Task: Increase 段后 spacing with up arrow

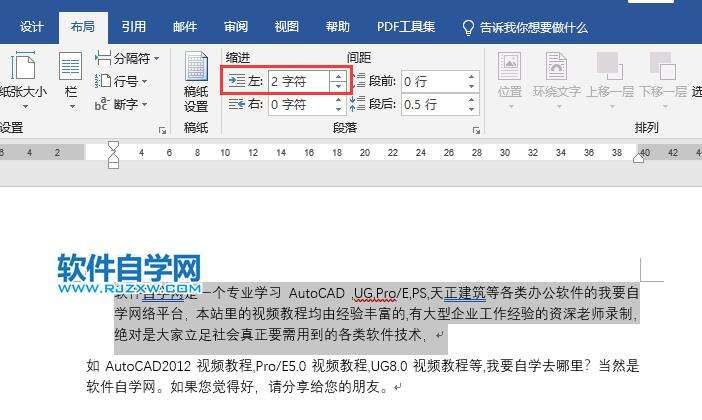Action: click(x=471, y=100)
